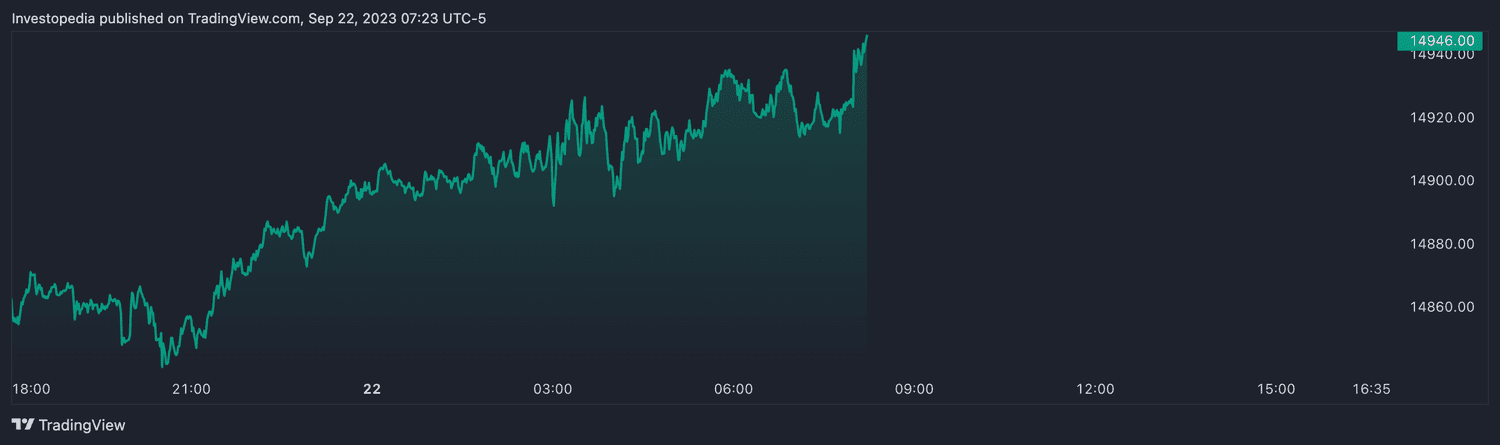Click the chart line's latest peak point

click(866, 36)
